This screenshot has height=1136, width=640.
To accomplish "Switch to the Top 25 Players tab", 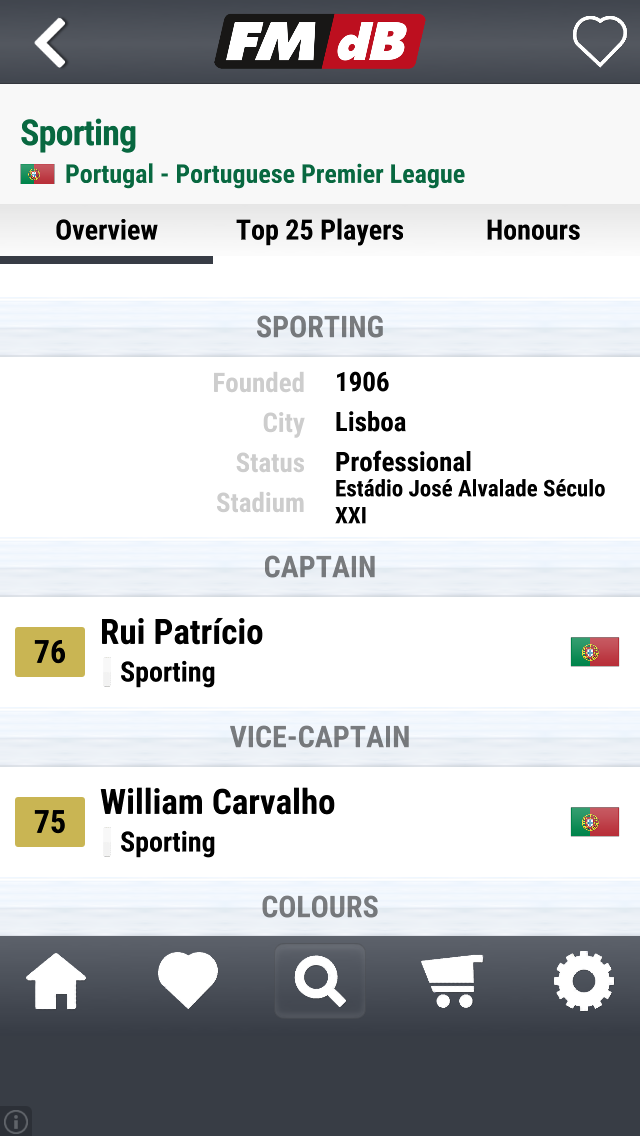I will pos(320,230).
